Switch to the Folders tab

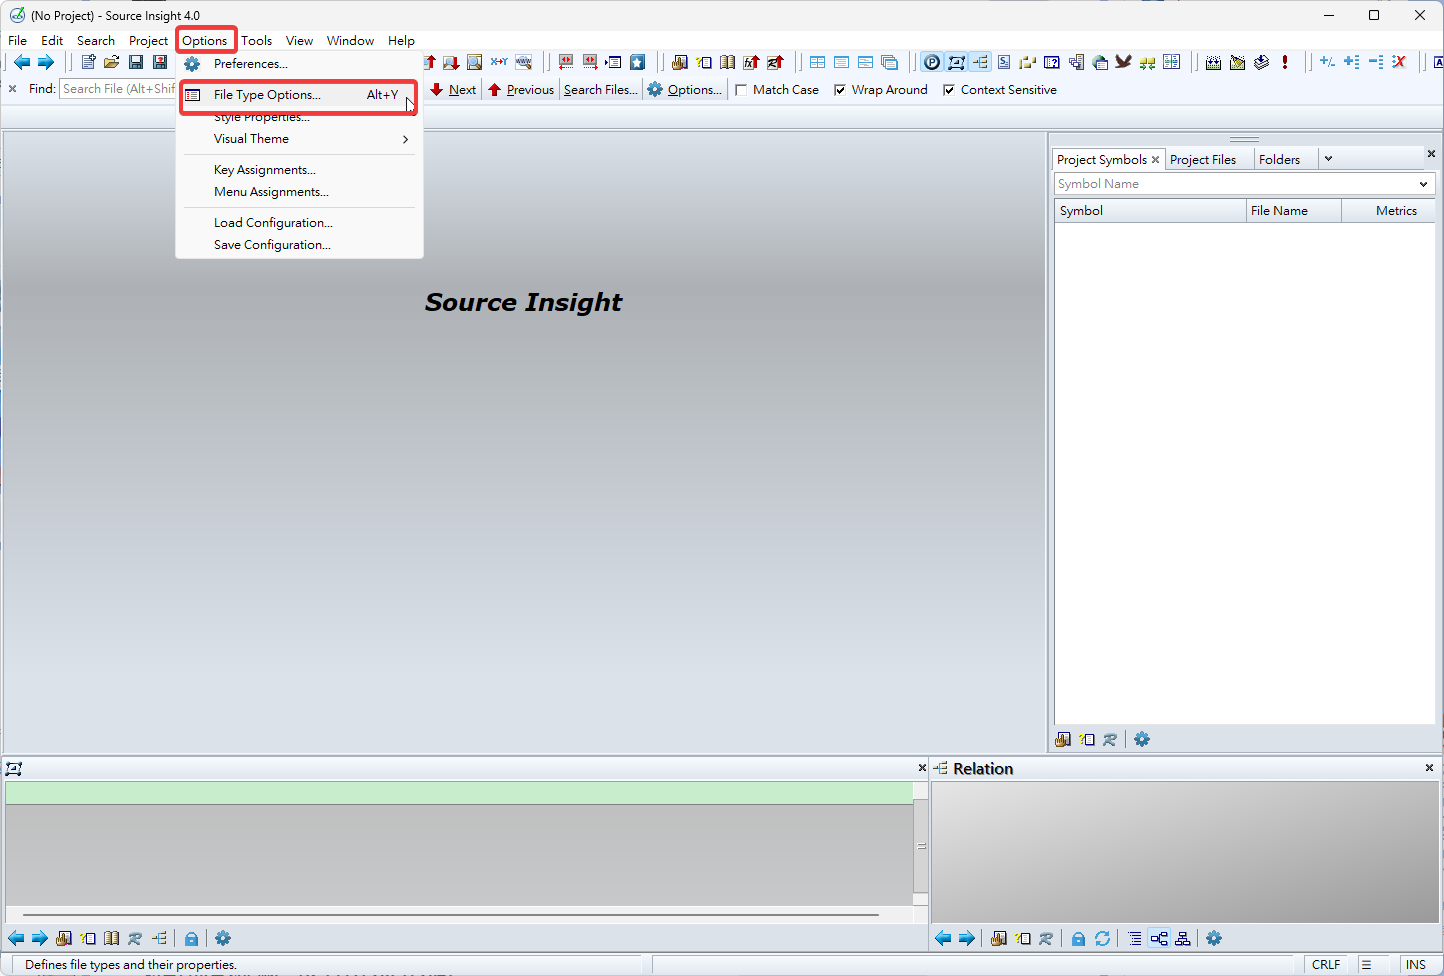point(1279,160)
